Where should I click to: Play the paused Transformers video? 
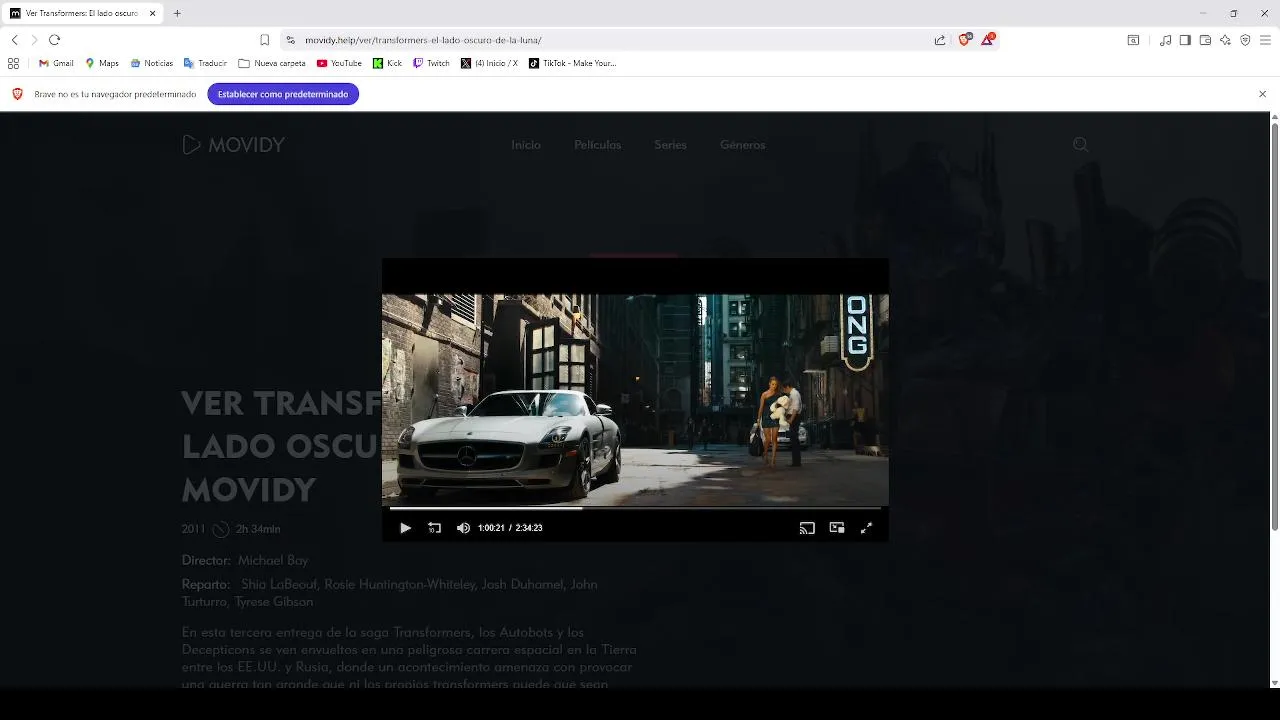[405, 528]
